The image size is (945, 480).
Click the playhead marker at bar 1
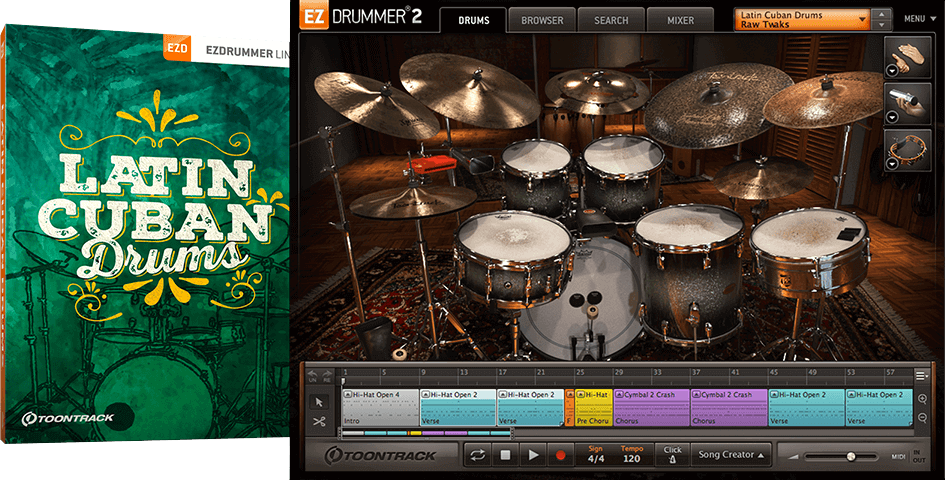pyautogui.click(x=343, y=381)
